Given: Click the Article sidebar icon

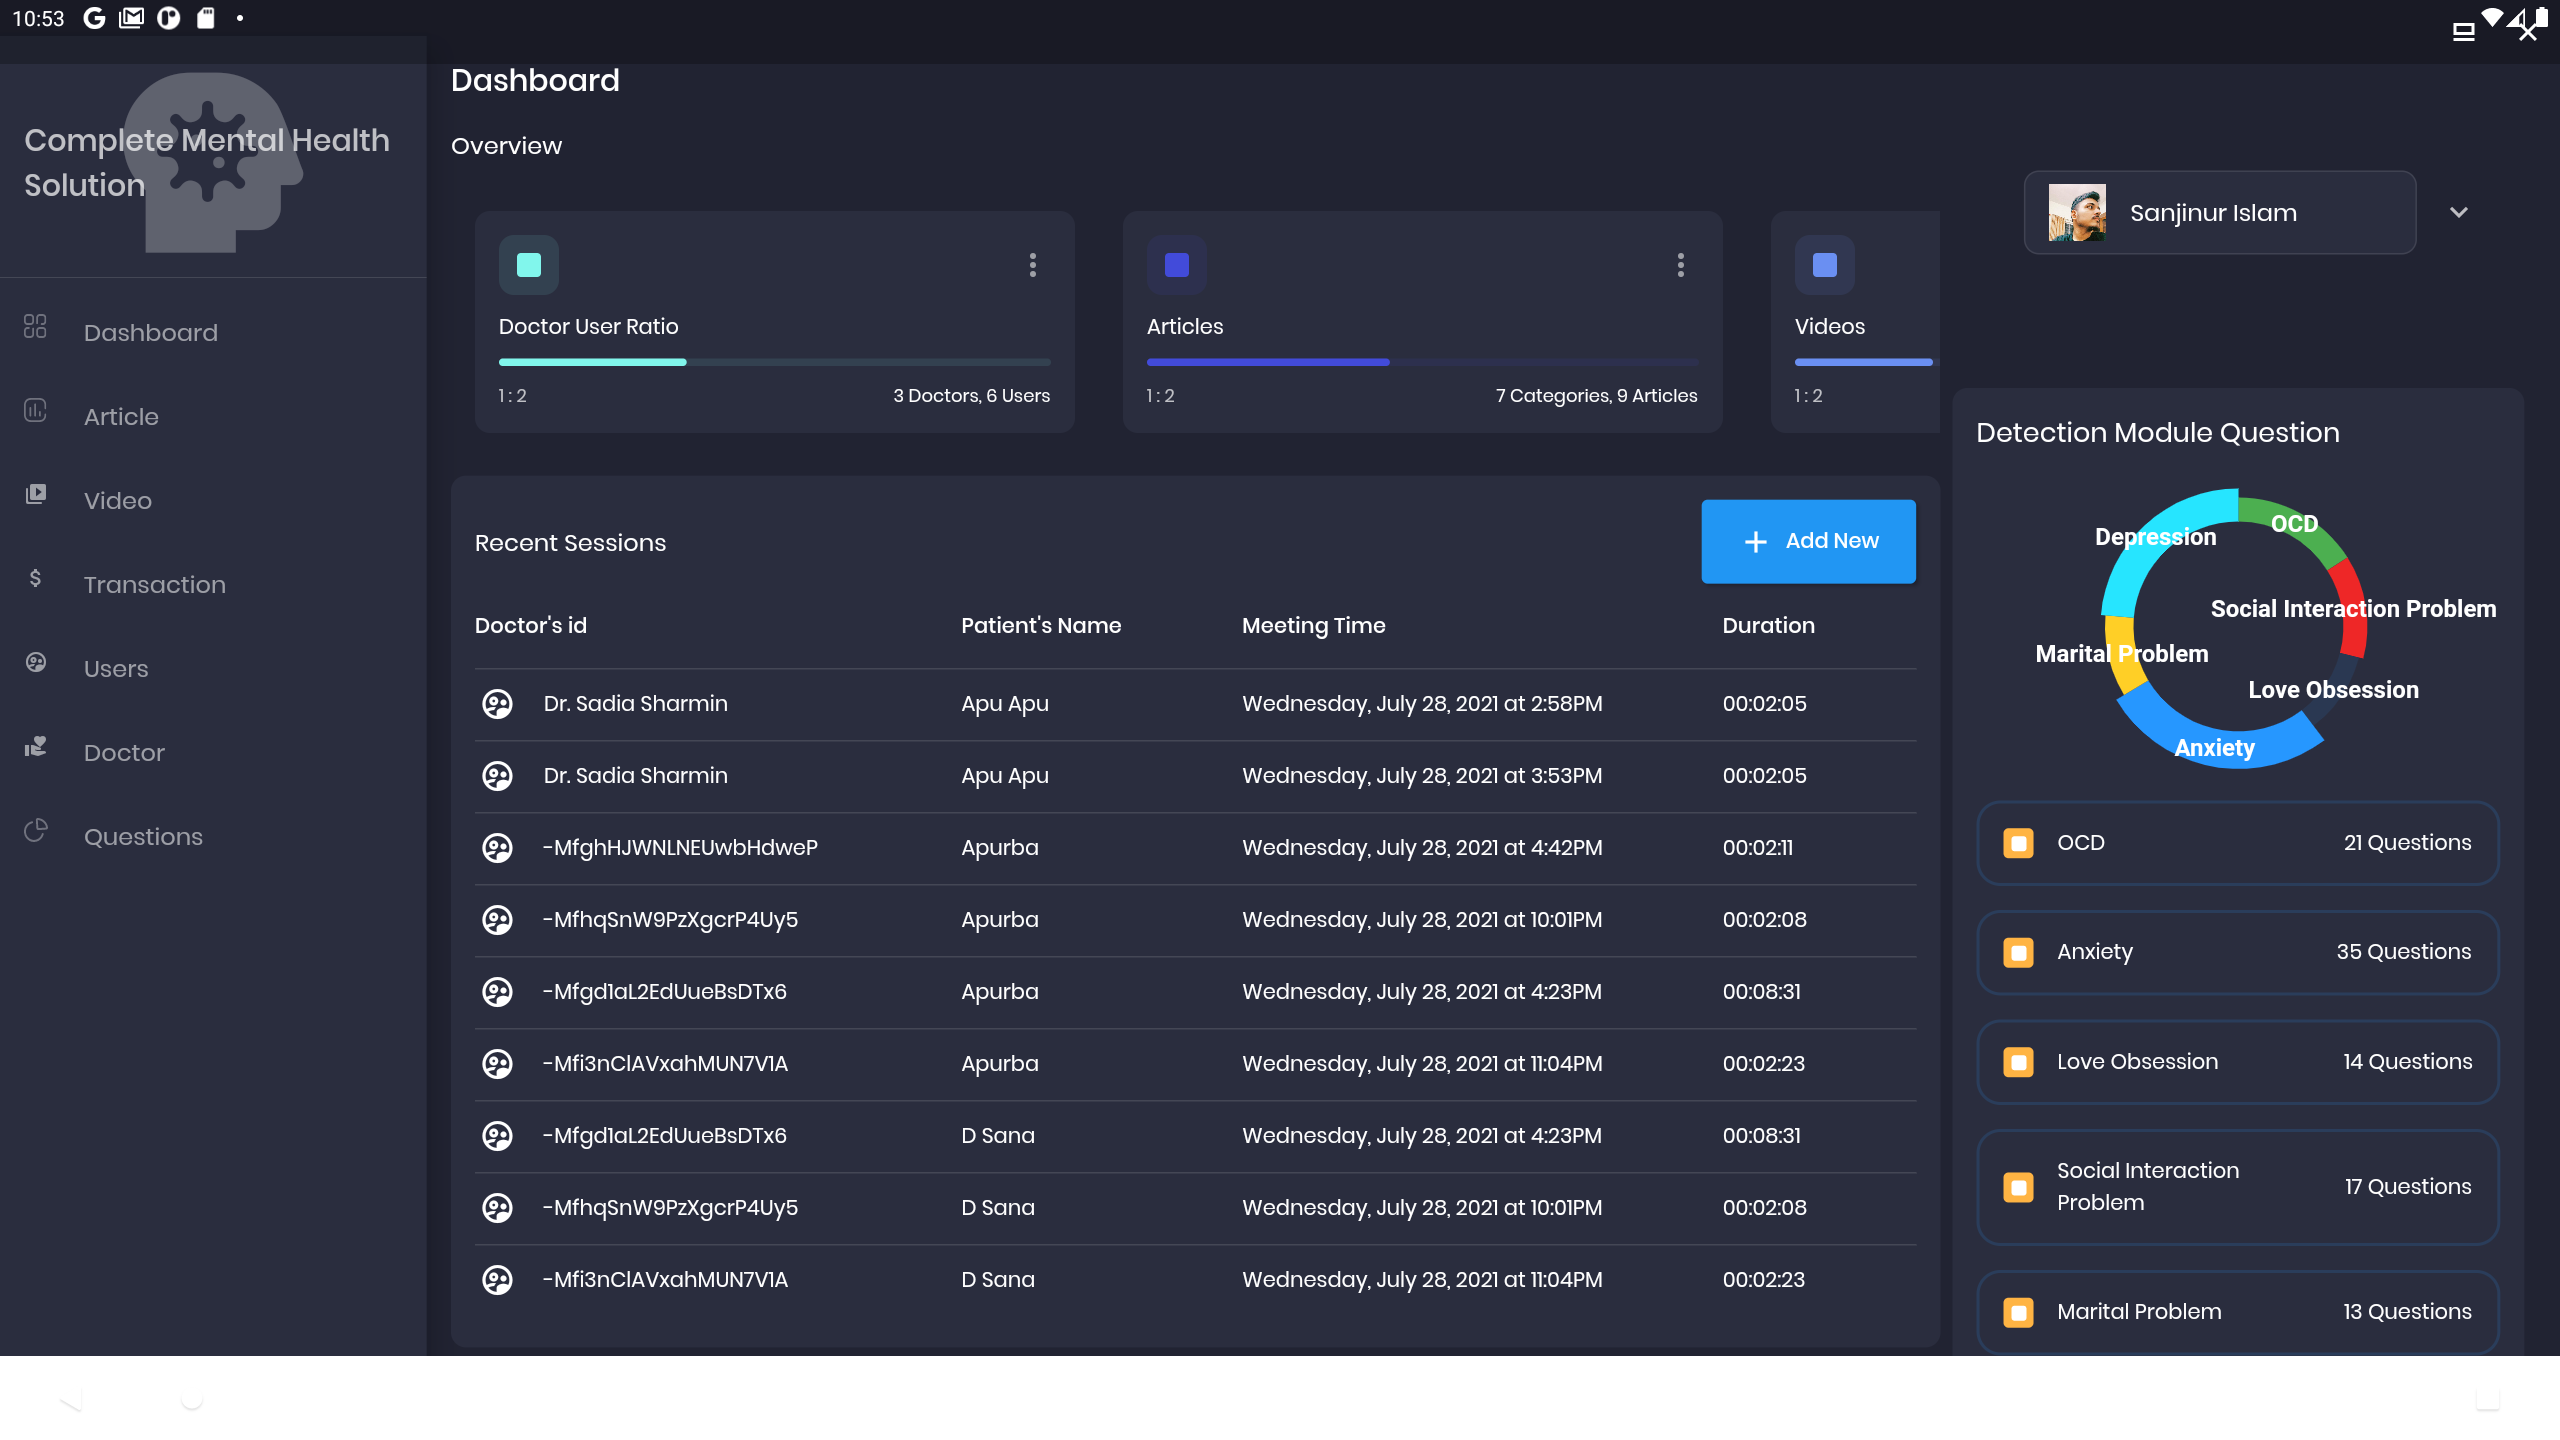Looking at the screenshot, I should tap(35, 411).
